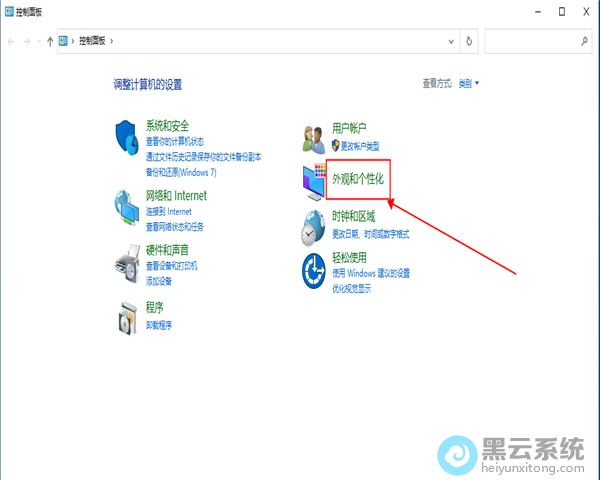Click the System and Security shield icon
The image size is (600, 480).
127,134
